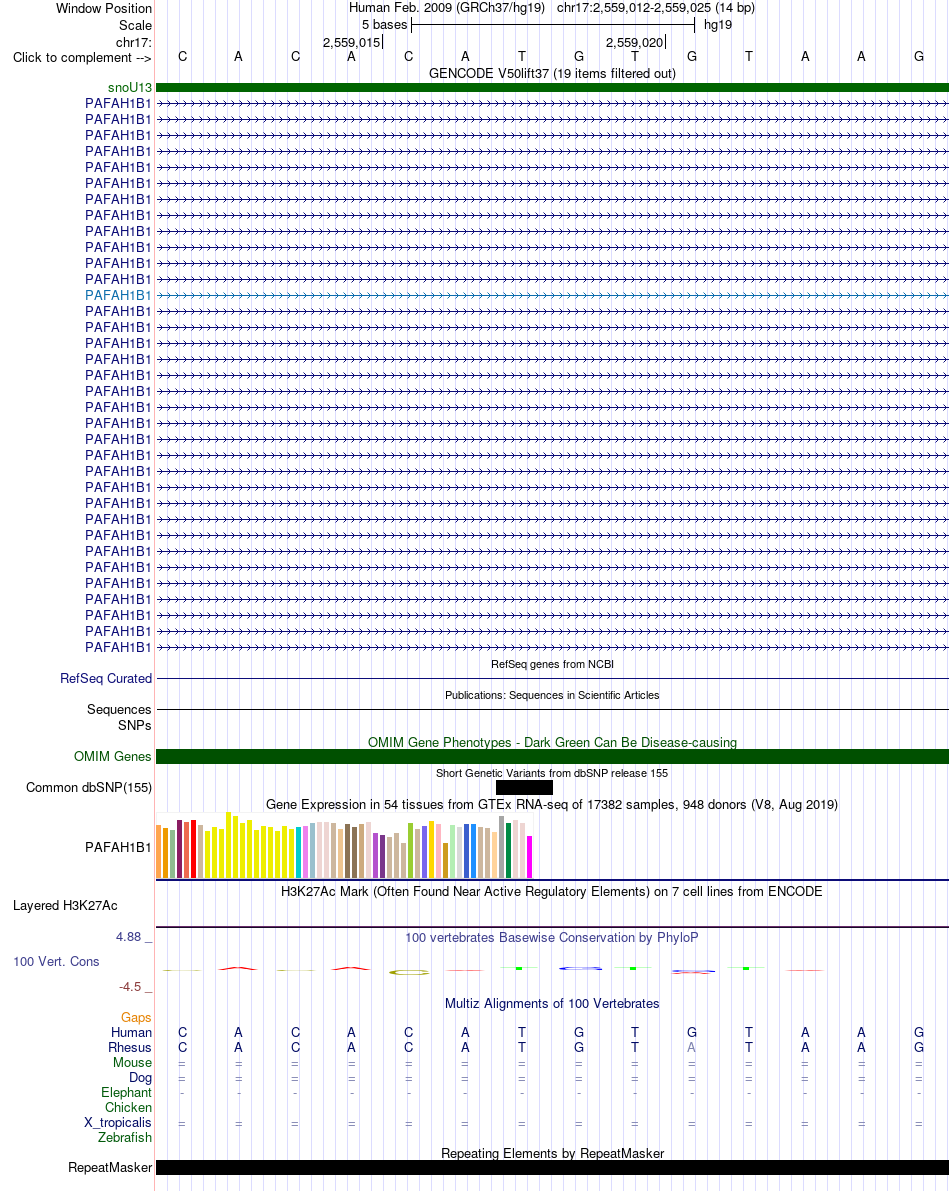Viewport: 950px width, 1191px height.
Task: Click the X_tropicalis species label
Action: tap(118, 1123)
